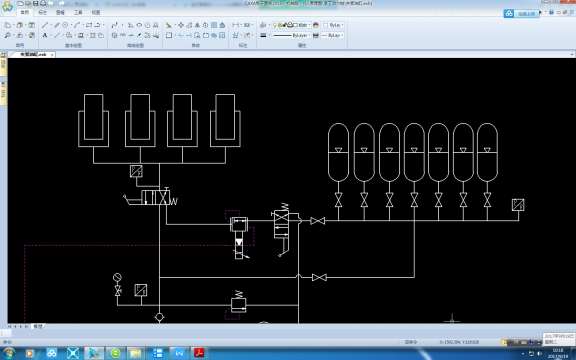The width and height of the screenshot is (576, 360).
Task: Select the model tab below canvas
Action: tap(38, 326)
